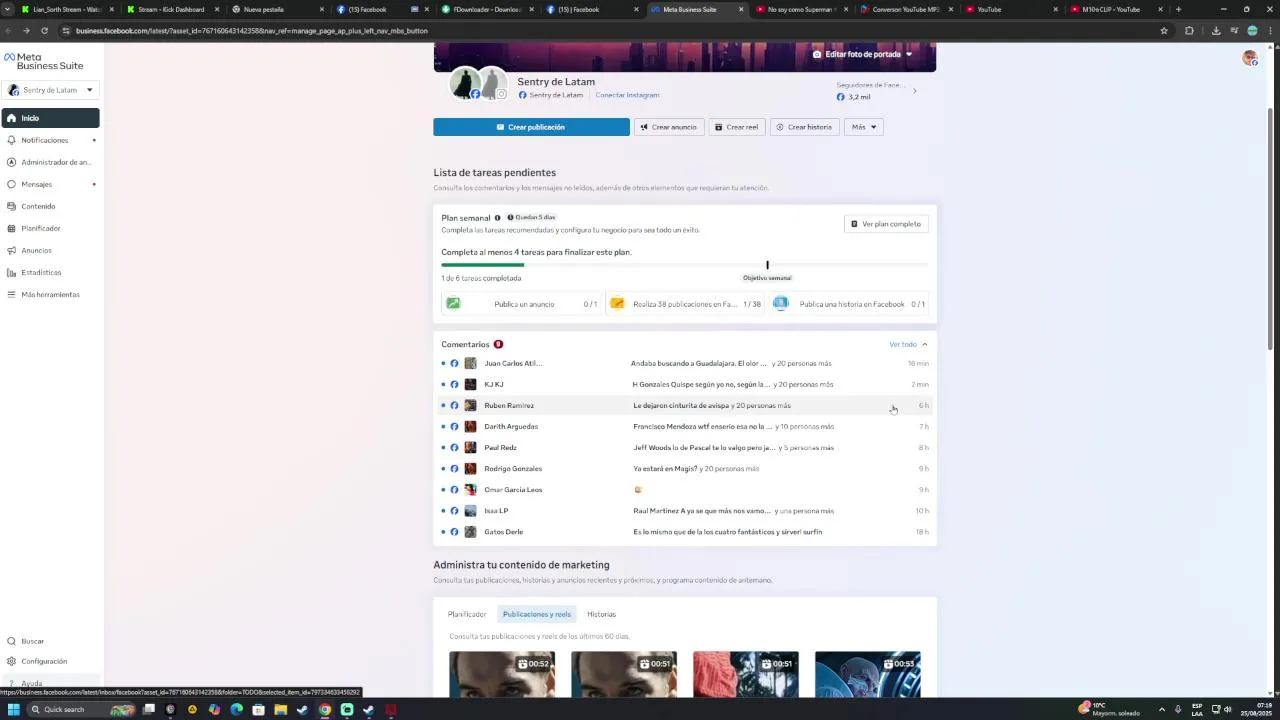Click Objetivo semanal marker on progress bar
Screen dimensions: 1280x720
[x=767, y=265]
